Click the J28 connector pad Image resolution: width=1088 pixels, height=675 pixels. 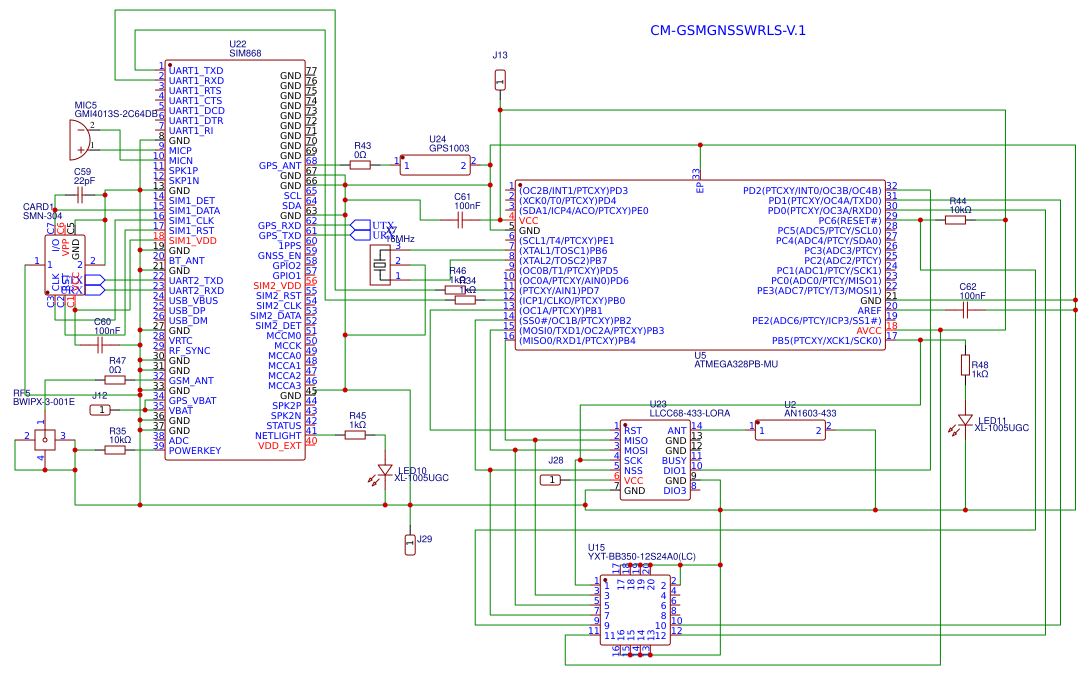[x=550, y=479]
